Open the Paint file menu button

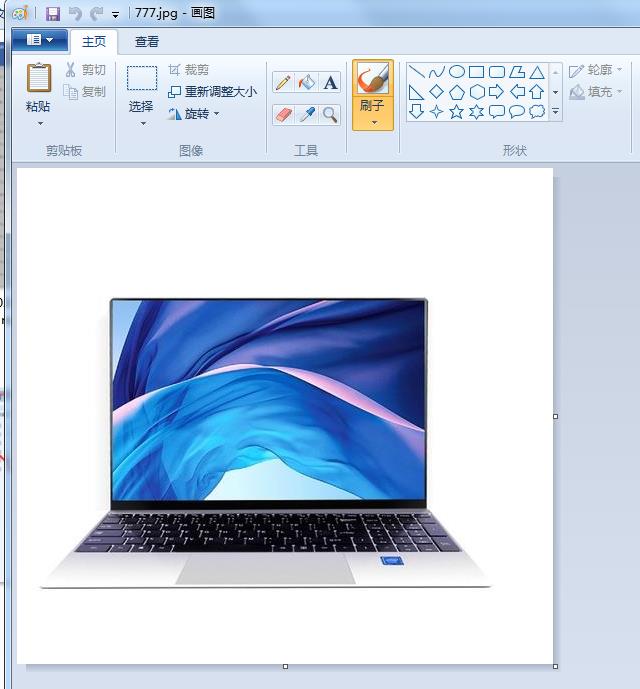point(40,40)
